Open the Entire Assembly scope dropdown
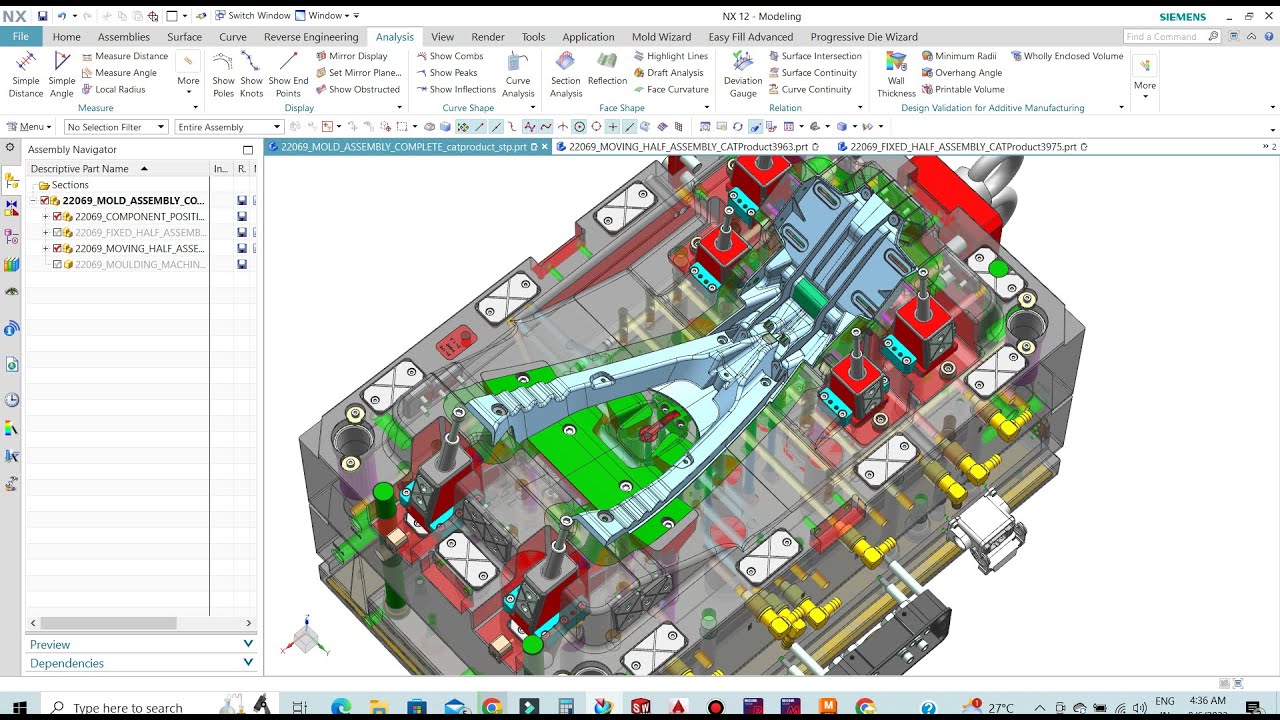The height and width of the screenshot is (720, 1280). point(229,127)
